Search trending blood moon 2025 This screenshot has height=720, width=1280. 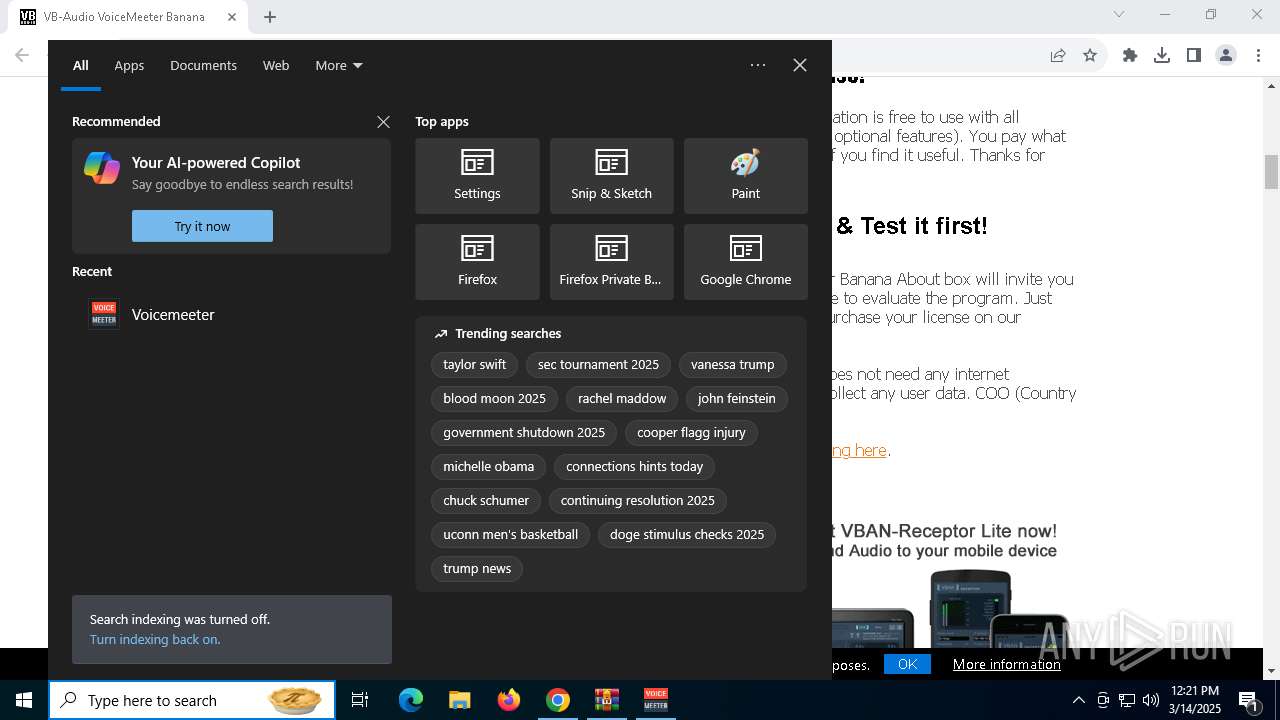pyautogui.click(x=494, y=398)
